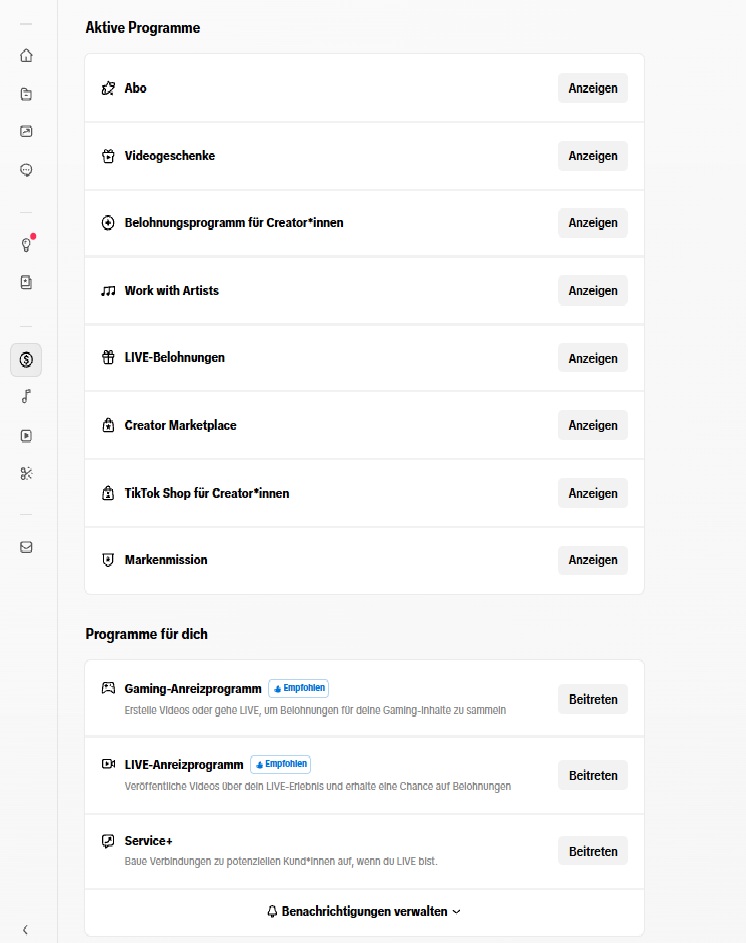Open the scissors editing tool icon
The height and width of the screenshot is (943, 746).
coord(26,474)
